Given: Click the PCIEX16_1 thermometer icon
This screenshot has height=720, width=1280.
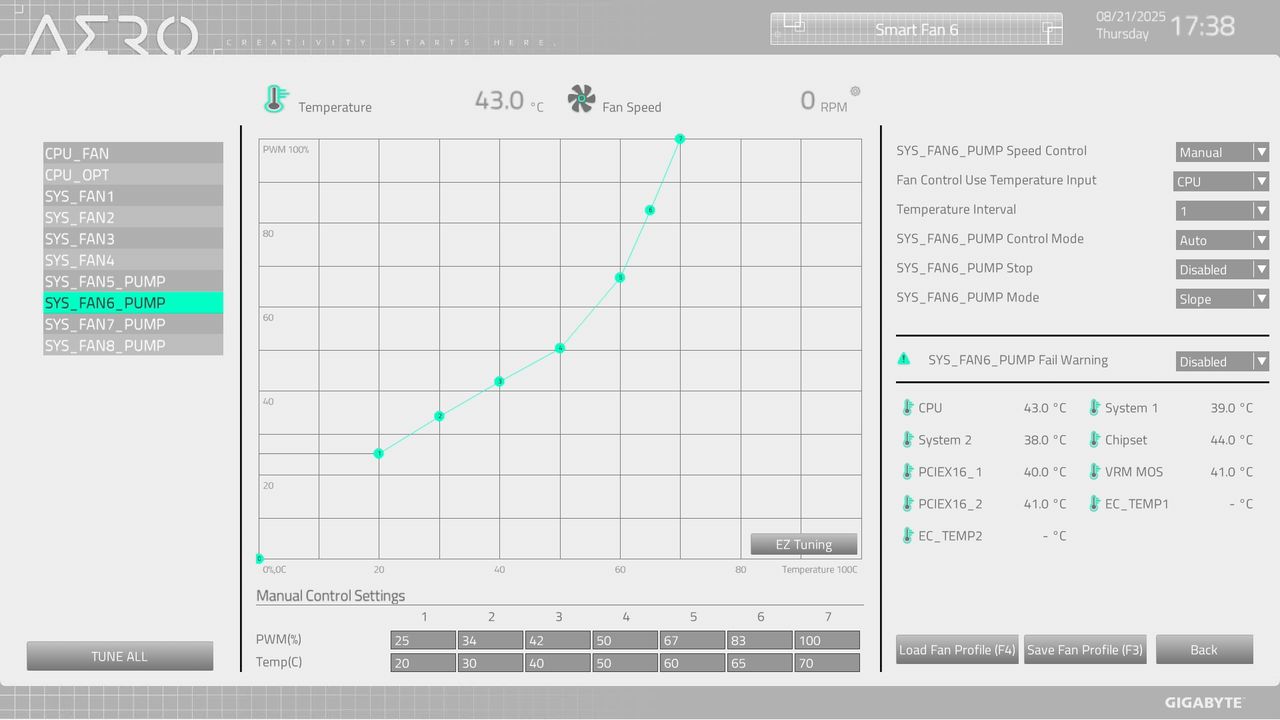Looking at the screenshot, I should tap(908, 472).
